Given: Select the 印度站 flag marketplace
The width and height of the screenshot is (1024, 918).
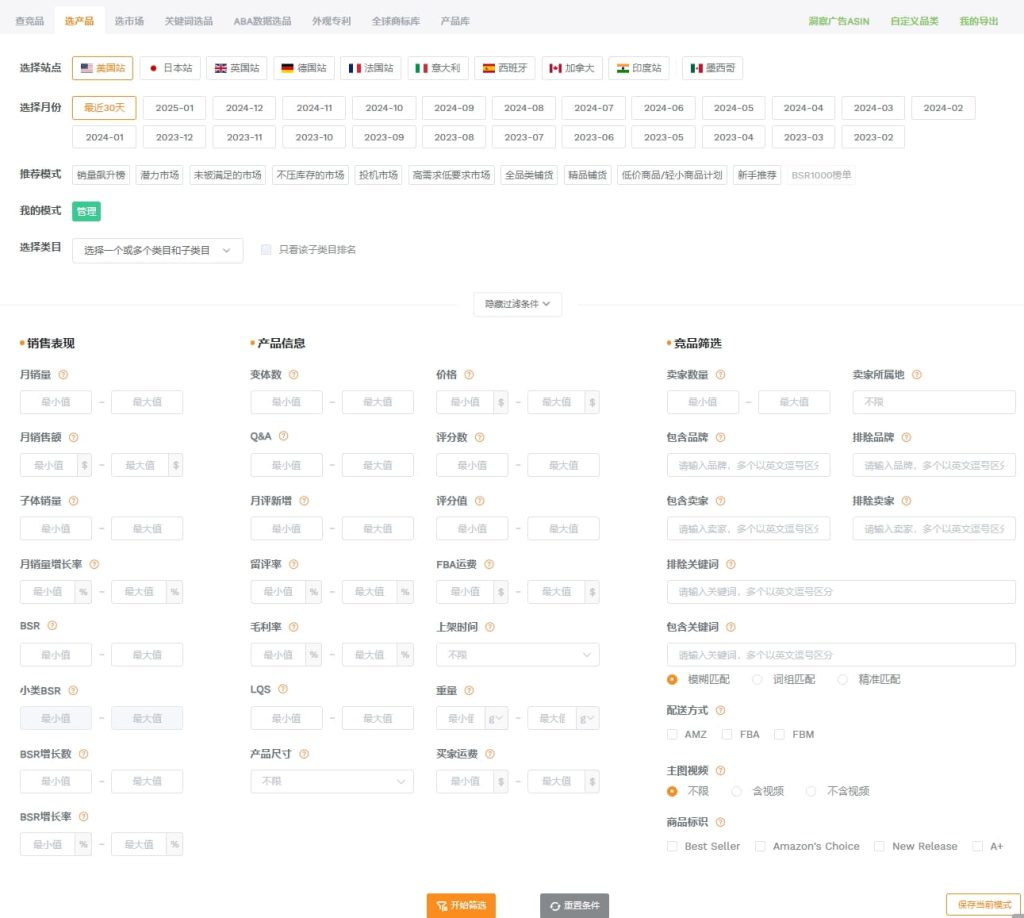Looking at the screenshot, I should [x=636, y=68].
